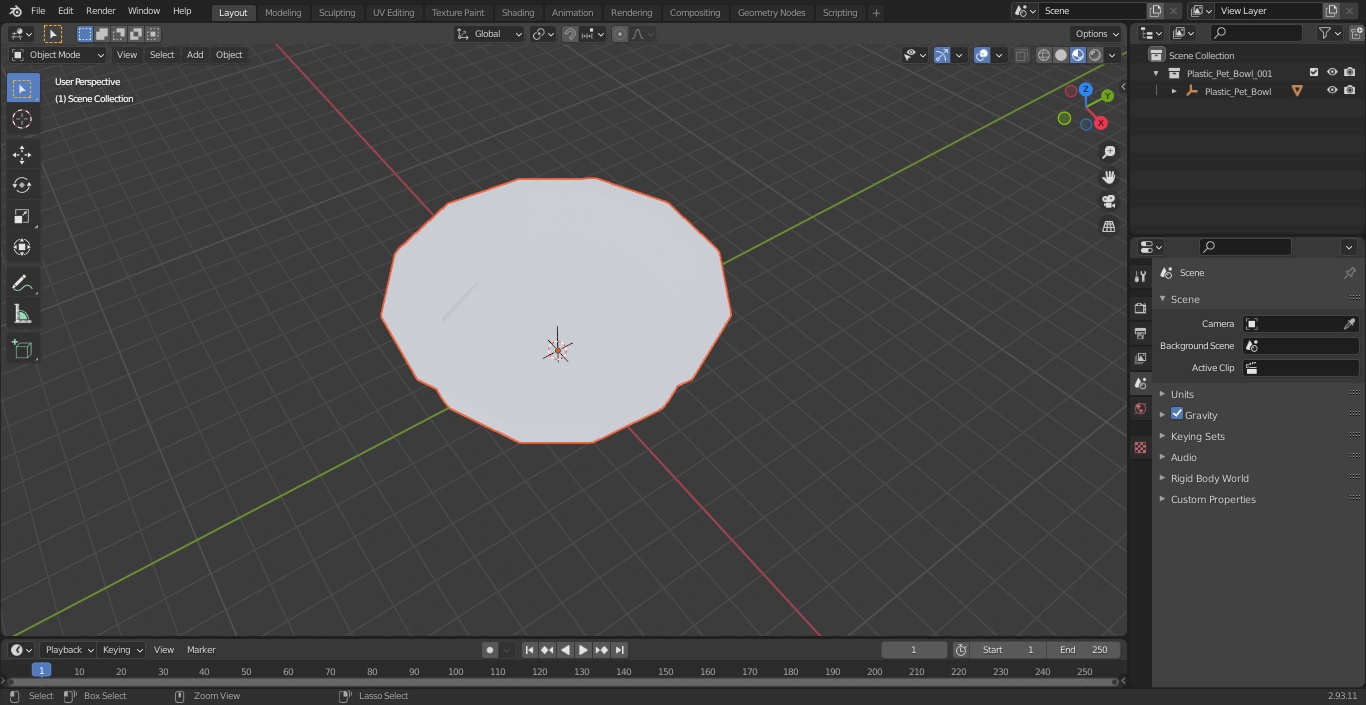
Task: Click the Start frame value field
Action: pos(1008,650)
